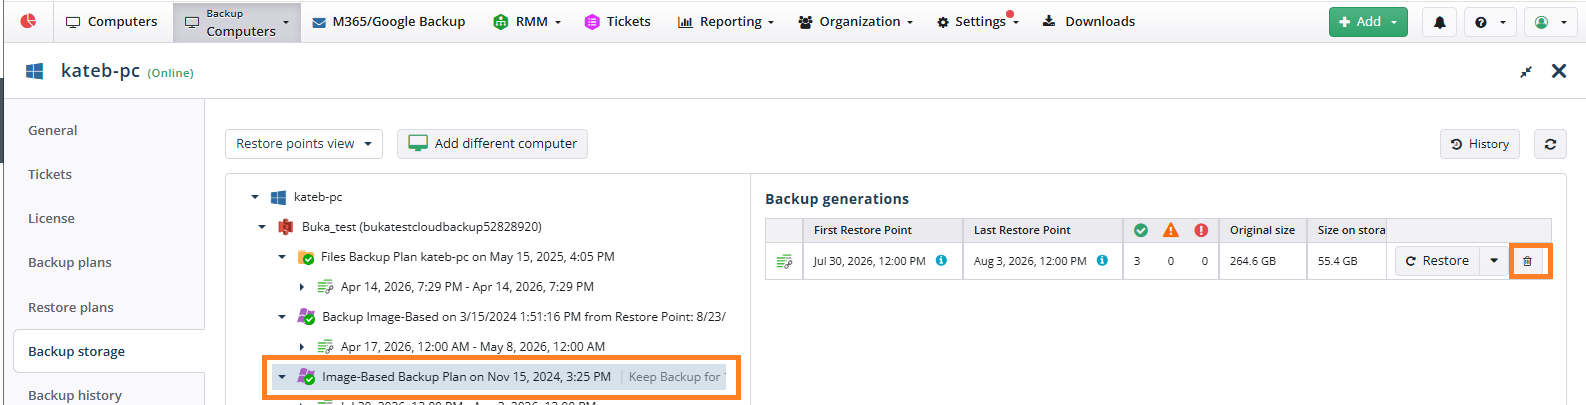Click the 55.4 GB size on storage cell
1586x405 pixels.
[1346, 261]
